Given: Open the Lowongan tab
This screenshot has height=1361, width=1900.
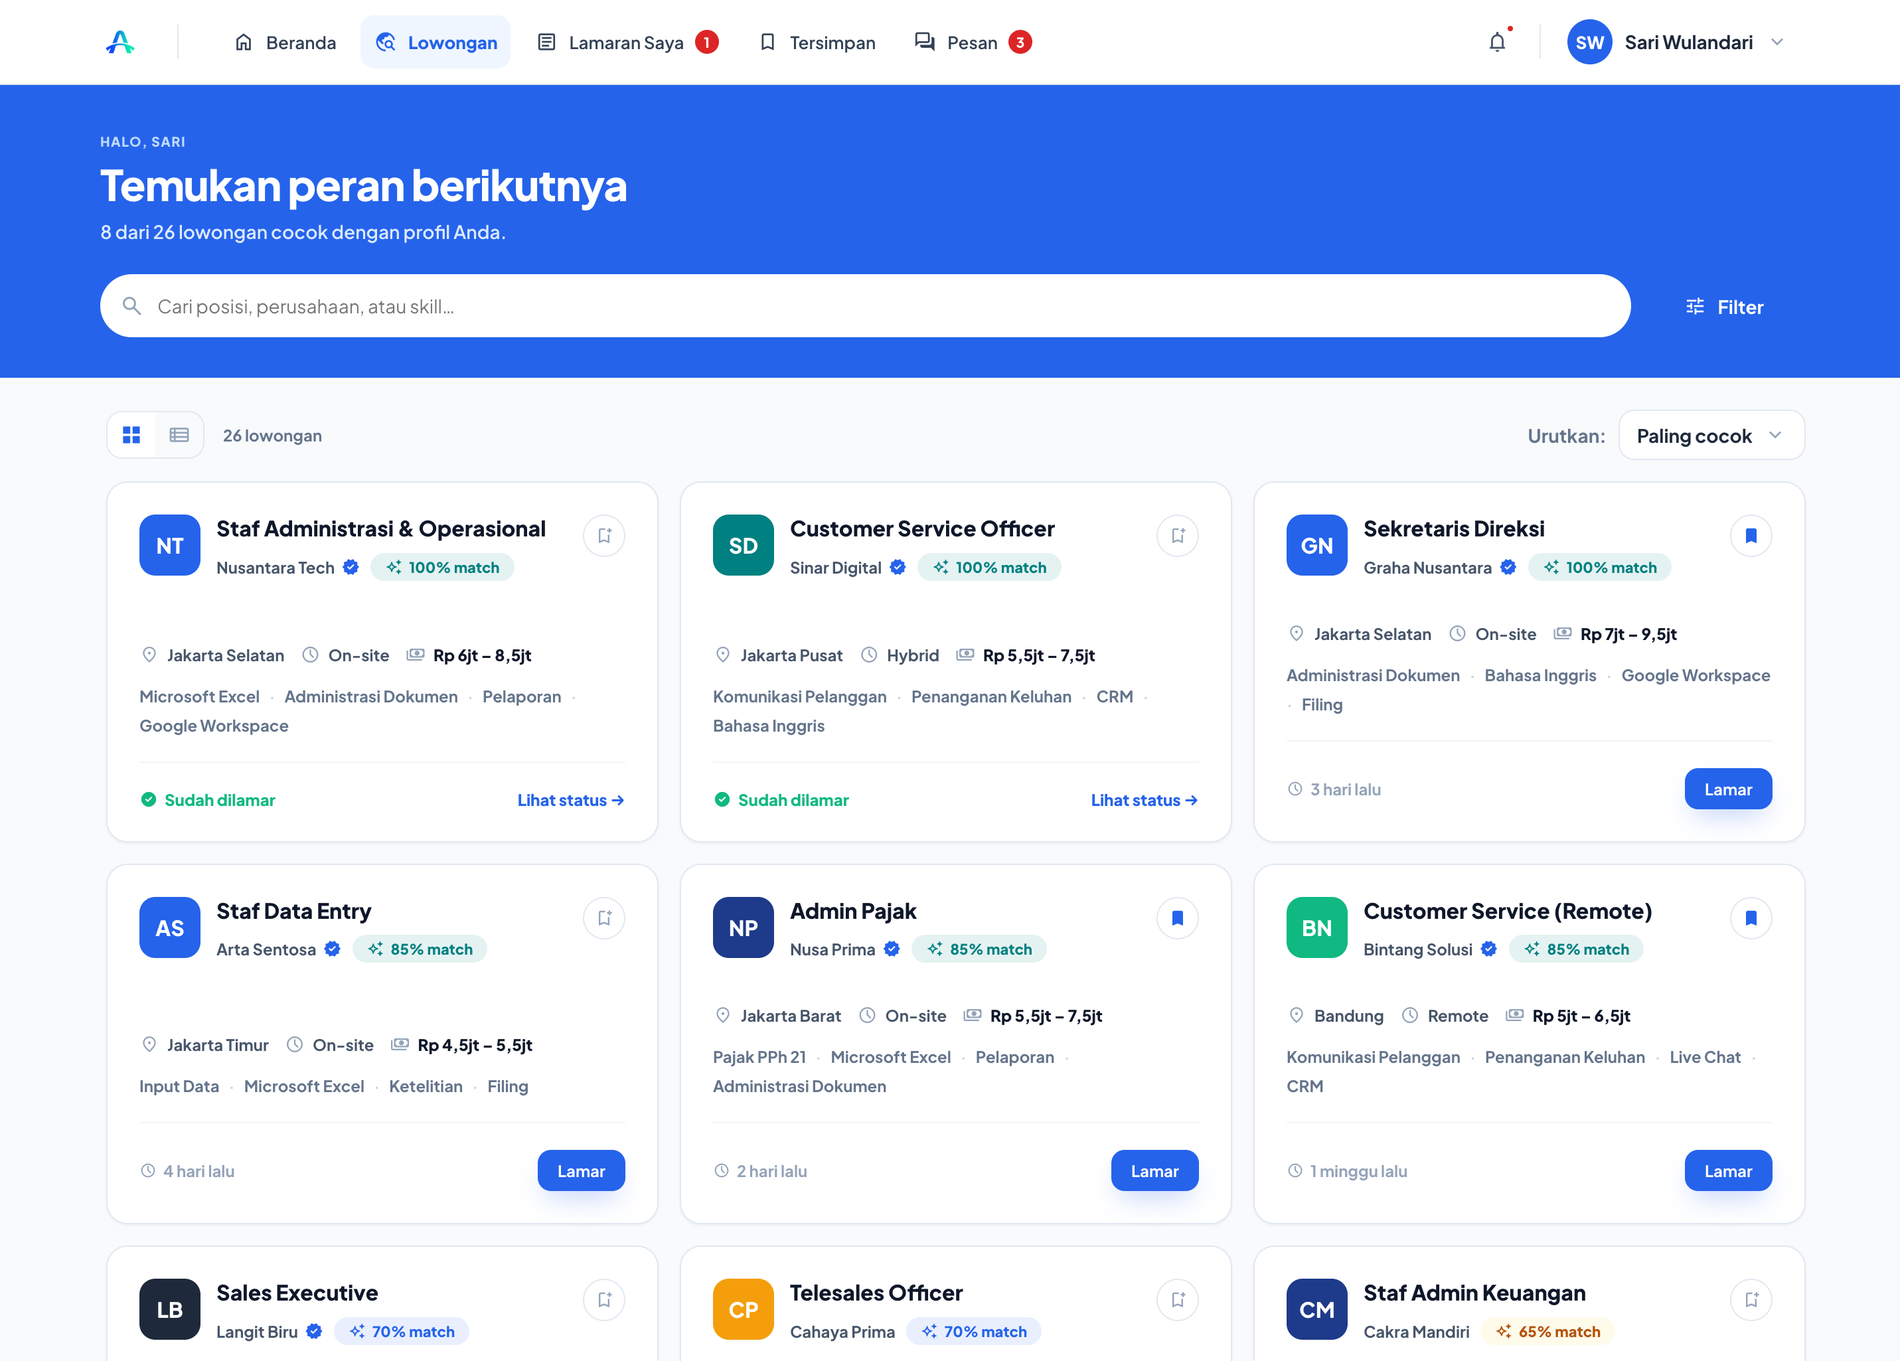Looking at the screenshot, I should [x=436, y=42].
